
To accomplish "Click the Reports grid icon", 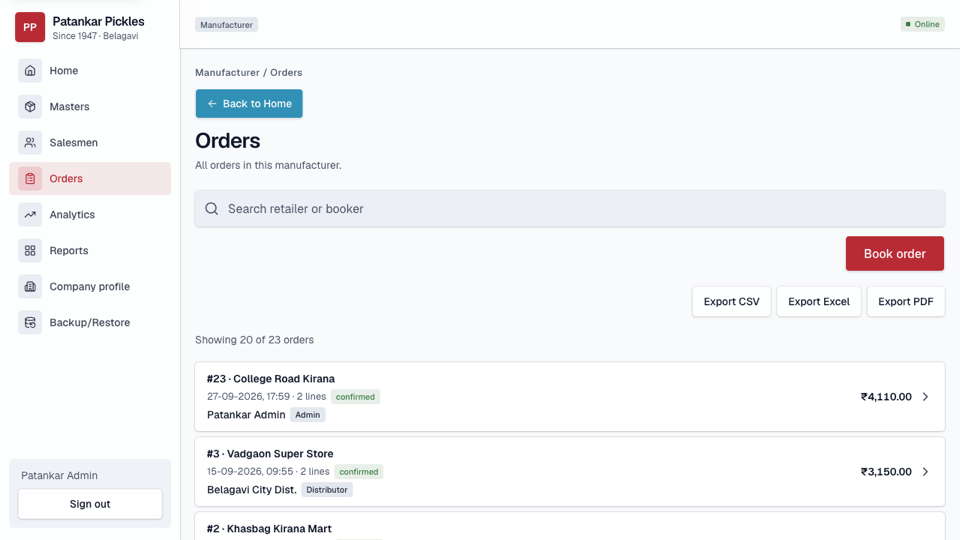I will coord(30,250).
